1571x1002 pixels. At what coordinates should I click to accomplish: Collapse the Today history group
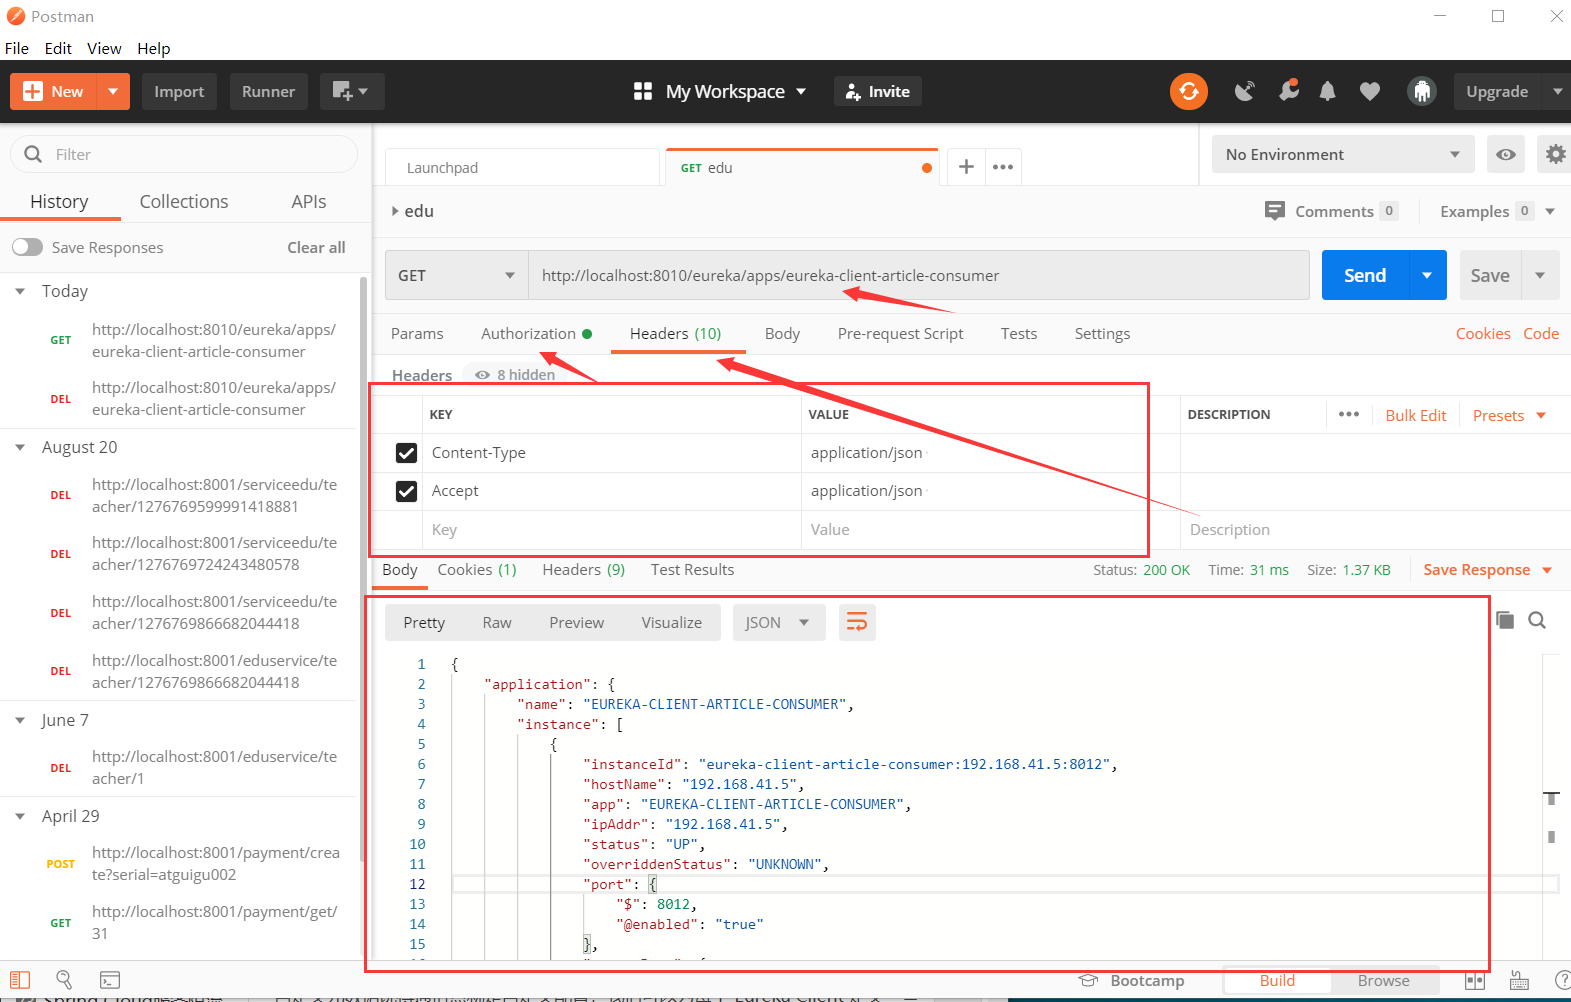(x=20, y=291)
